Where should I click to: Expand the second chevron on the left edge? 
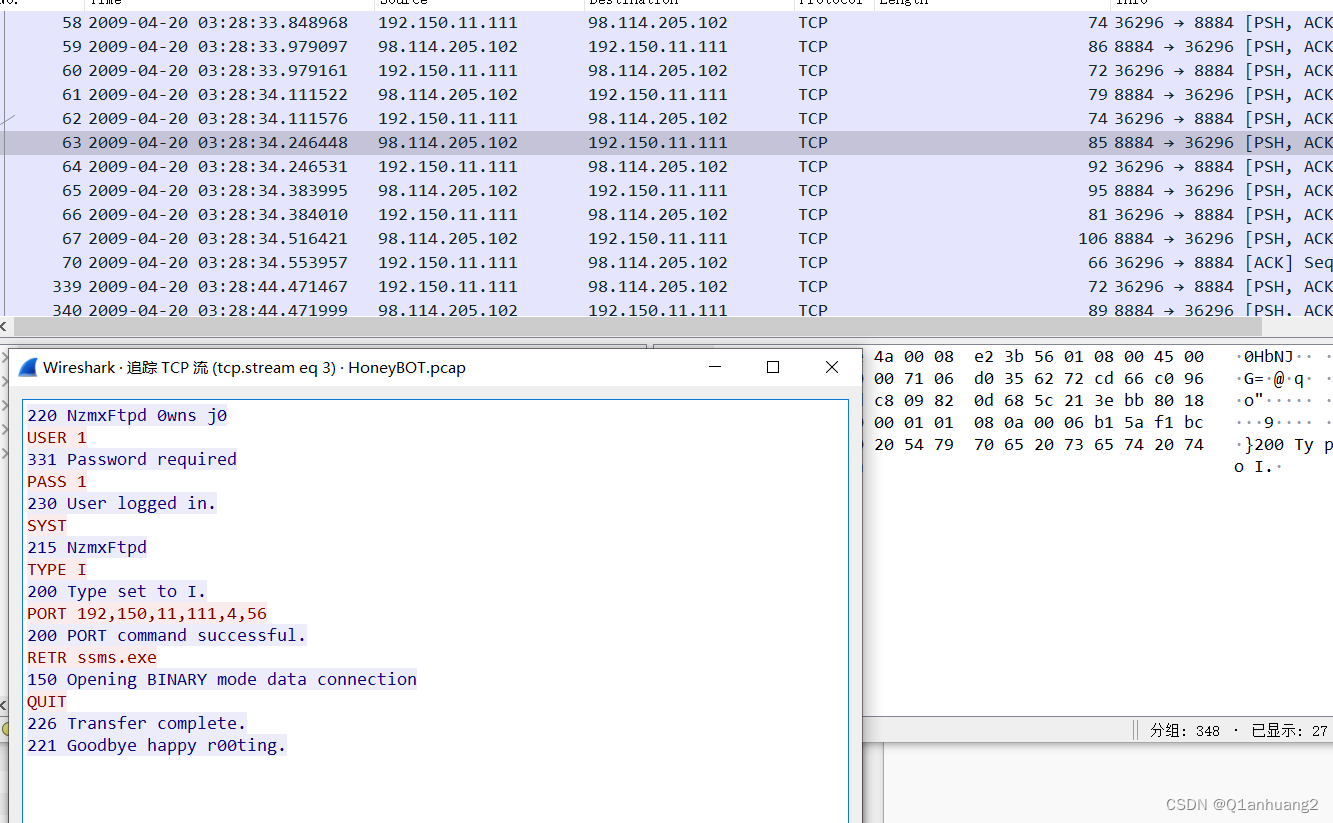[4, 379]
